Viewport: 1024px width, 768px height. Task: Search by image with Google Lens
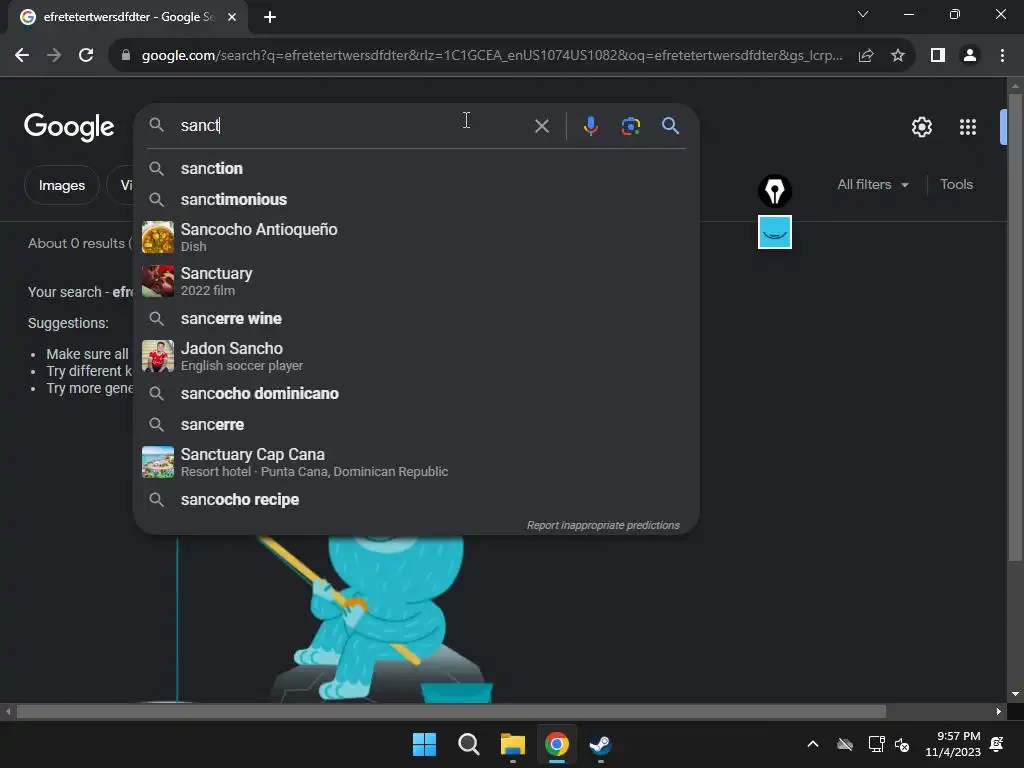coord(630,125)
